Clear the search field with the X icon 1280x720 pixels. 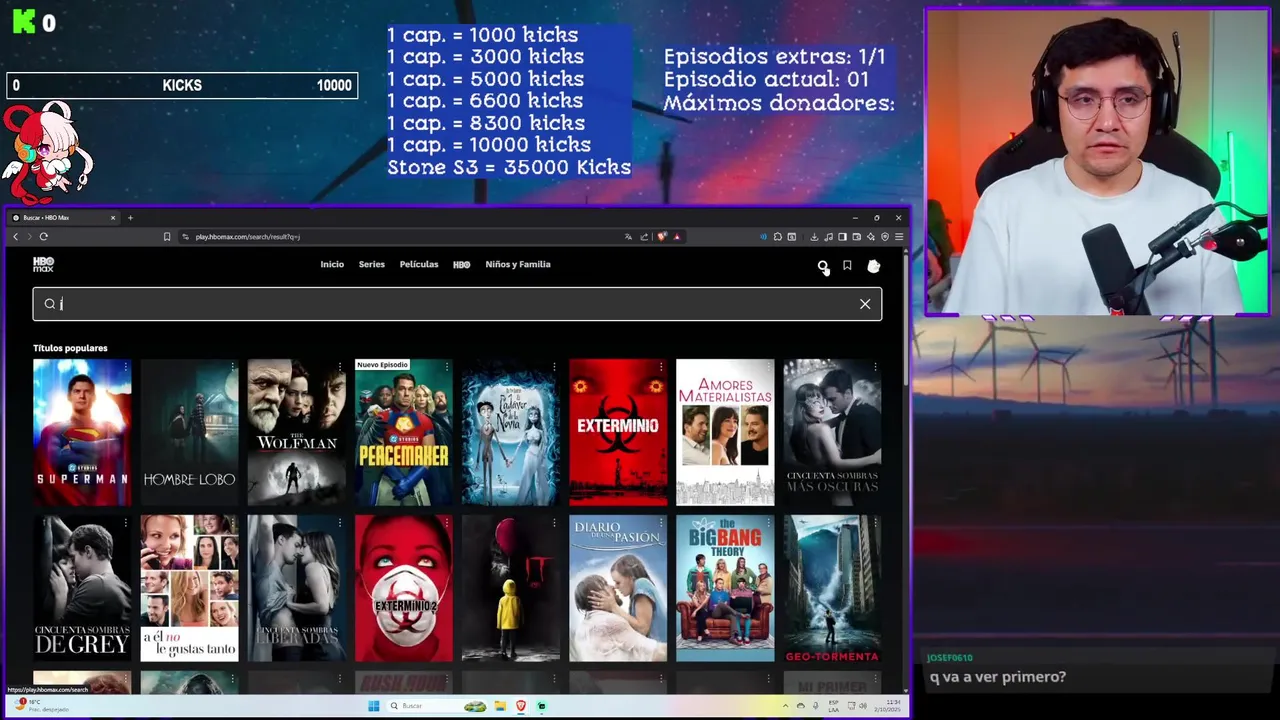click(865, 304)
